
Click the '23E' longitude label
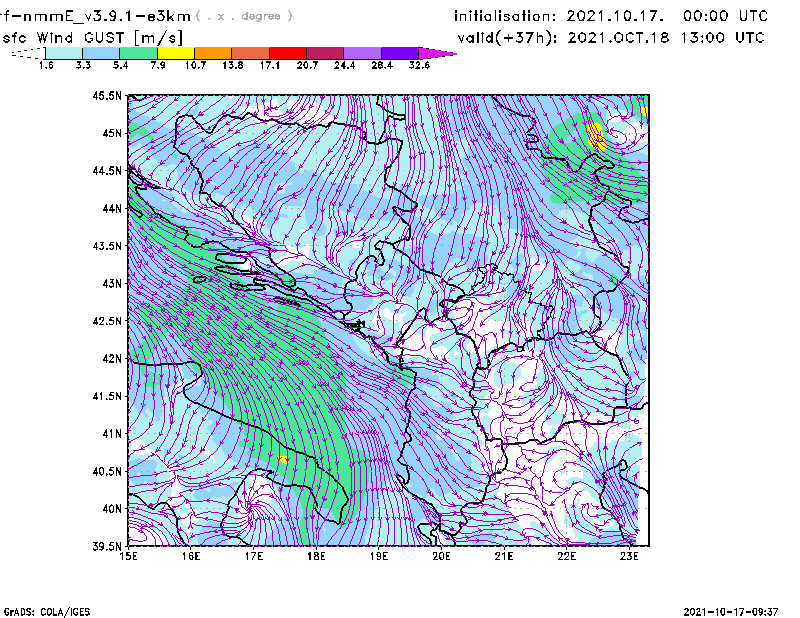[x=629, y=556]
